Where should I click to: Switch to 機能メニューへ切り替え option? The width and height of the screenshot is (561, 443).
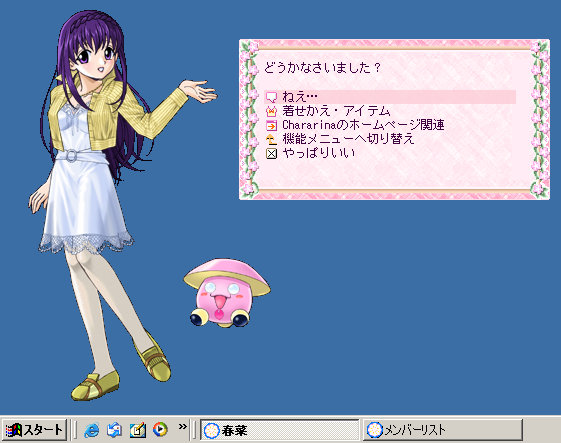click(x=348, y=139)
